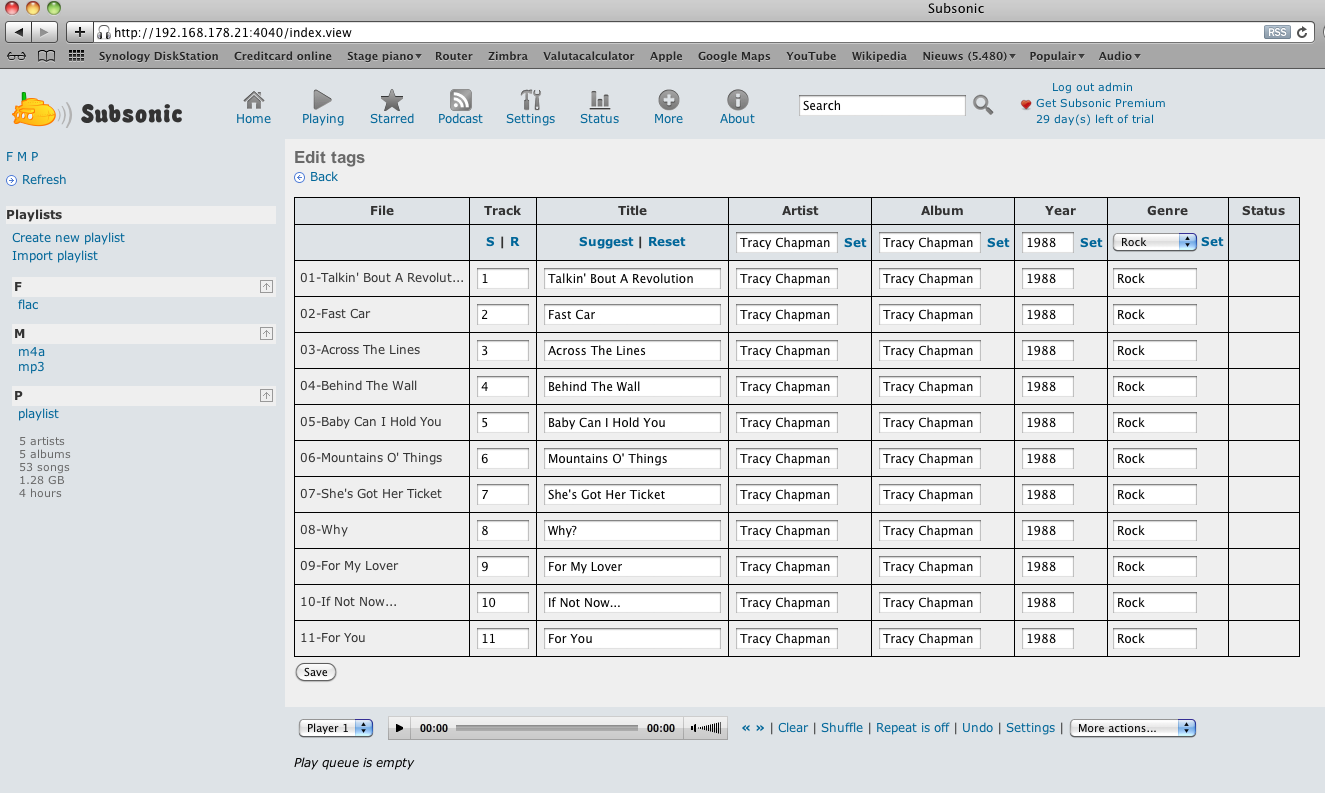The width and height of the screenshot is (1325, 793).
Task: Open the More plus icon
Action: coord(668,99)
